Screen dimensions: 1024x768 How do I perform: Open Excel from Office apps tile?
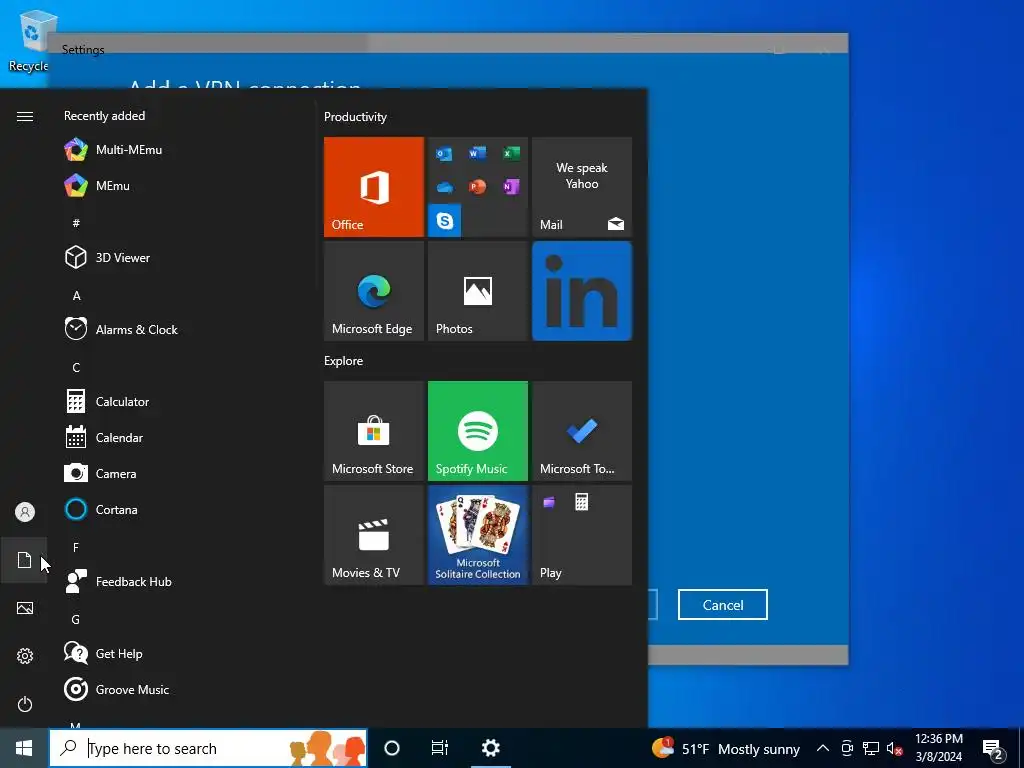(x=511, y=153)
